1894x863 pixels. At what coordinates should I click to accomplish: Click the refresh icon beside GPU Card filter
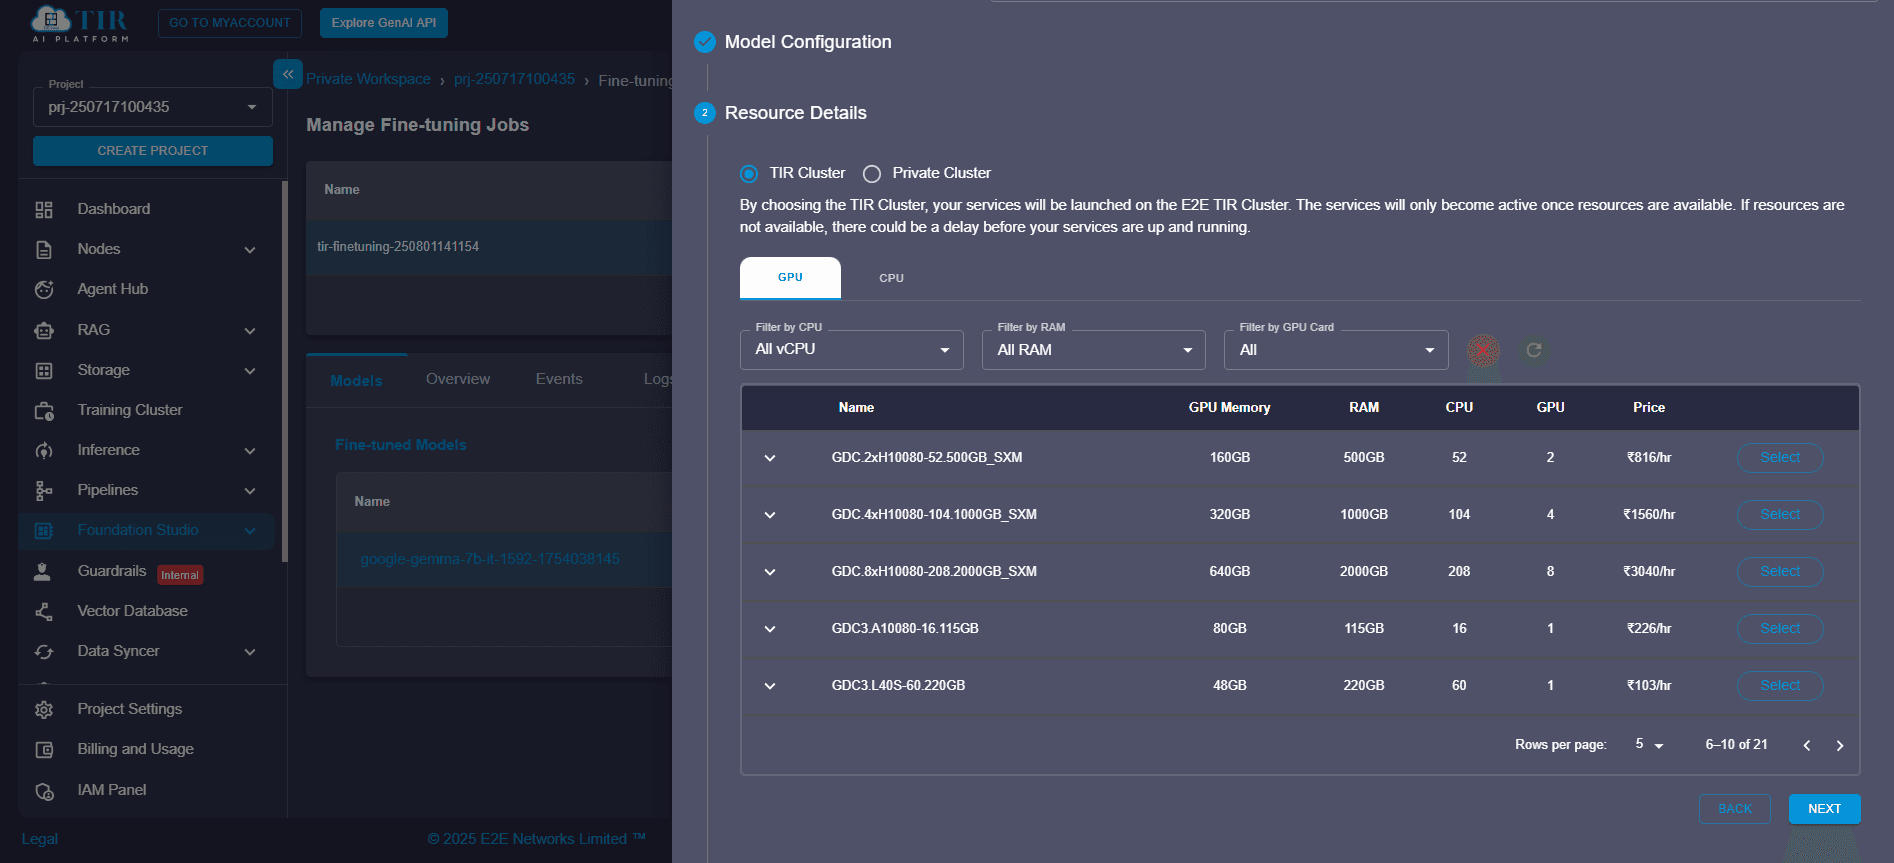1533,350
